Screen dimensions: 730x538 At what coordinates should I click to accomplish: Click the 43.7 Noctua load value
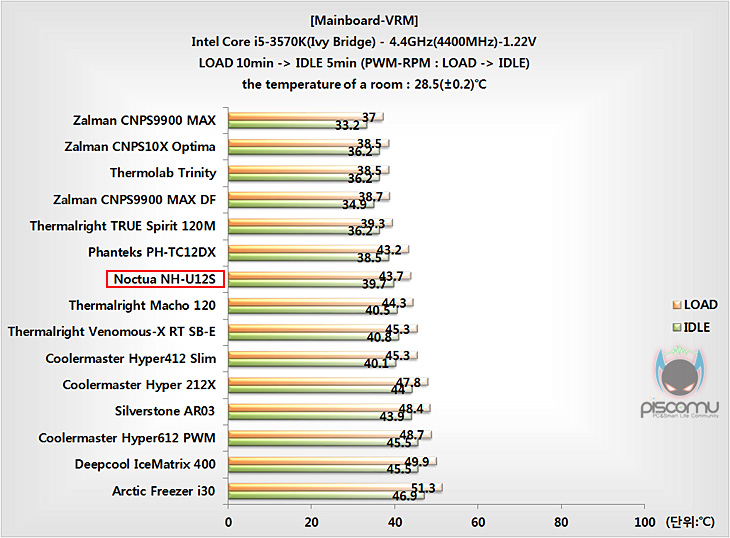[391, 276]
